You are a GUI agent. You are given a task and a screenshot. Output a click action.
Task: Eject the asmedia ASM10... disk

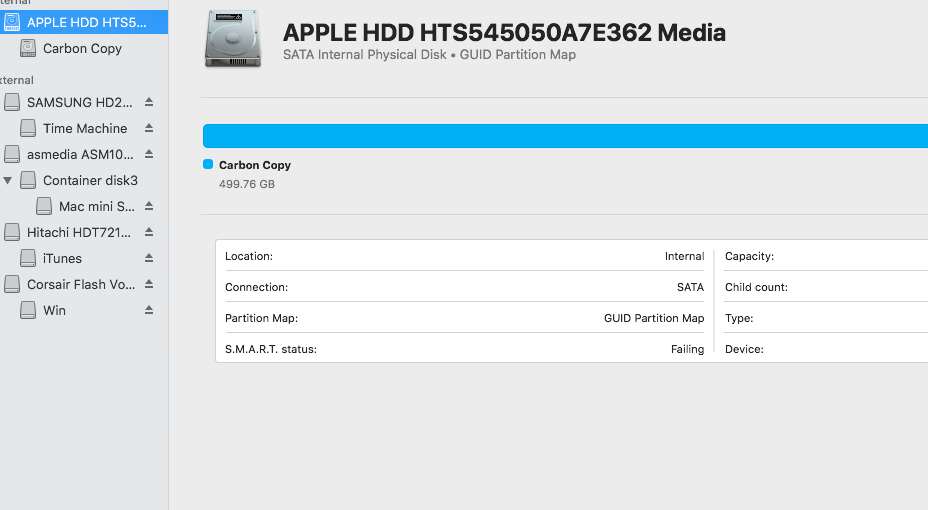149,154
